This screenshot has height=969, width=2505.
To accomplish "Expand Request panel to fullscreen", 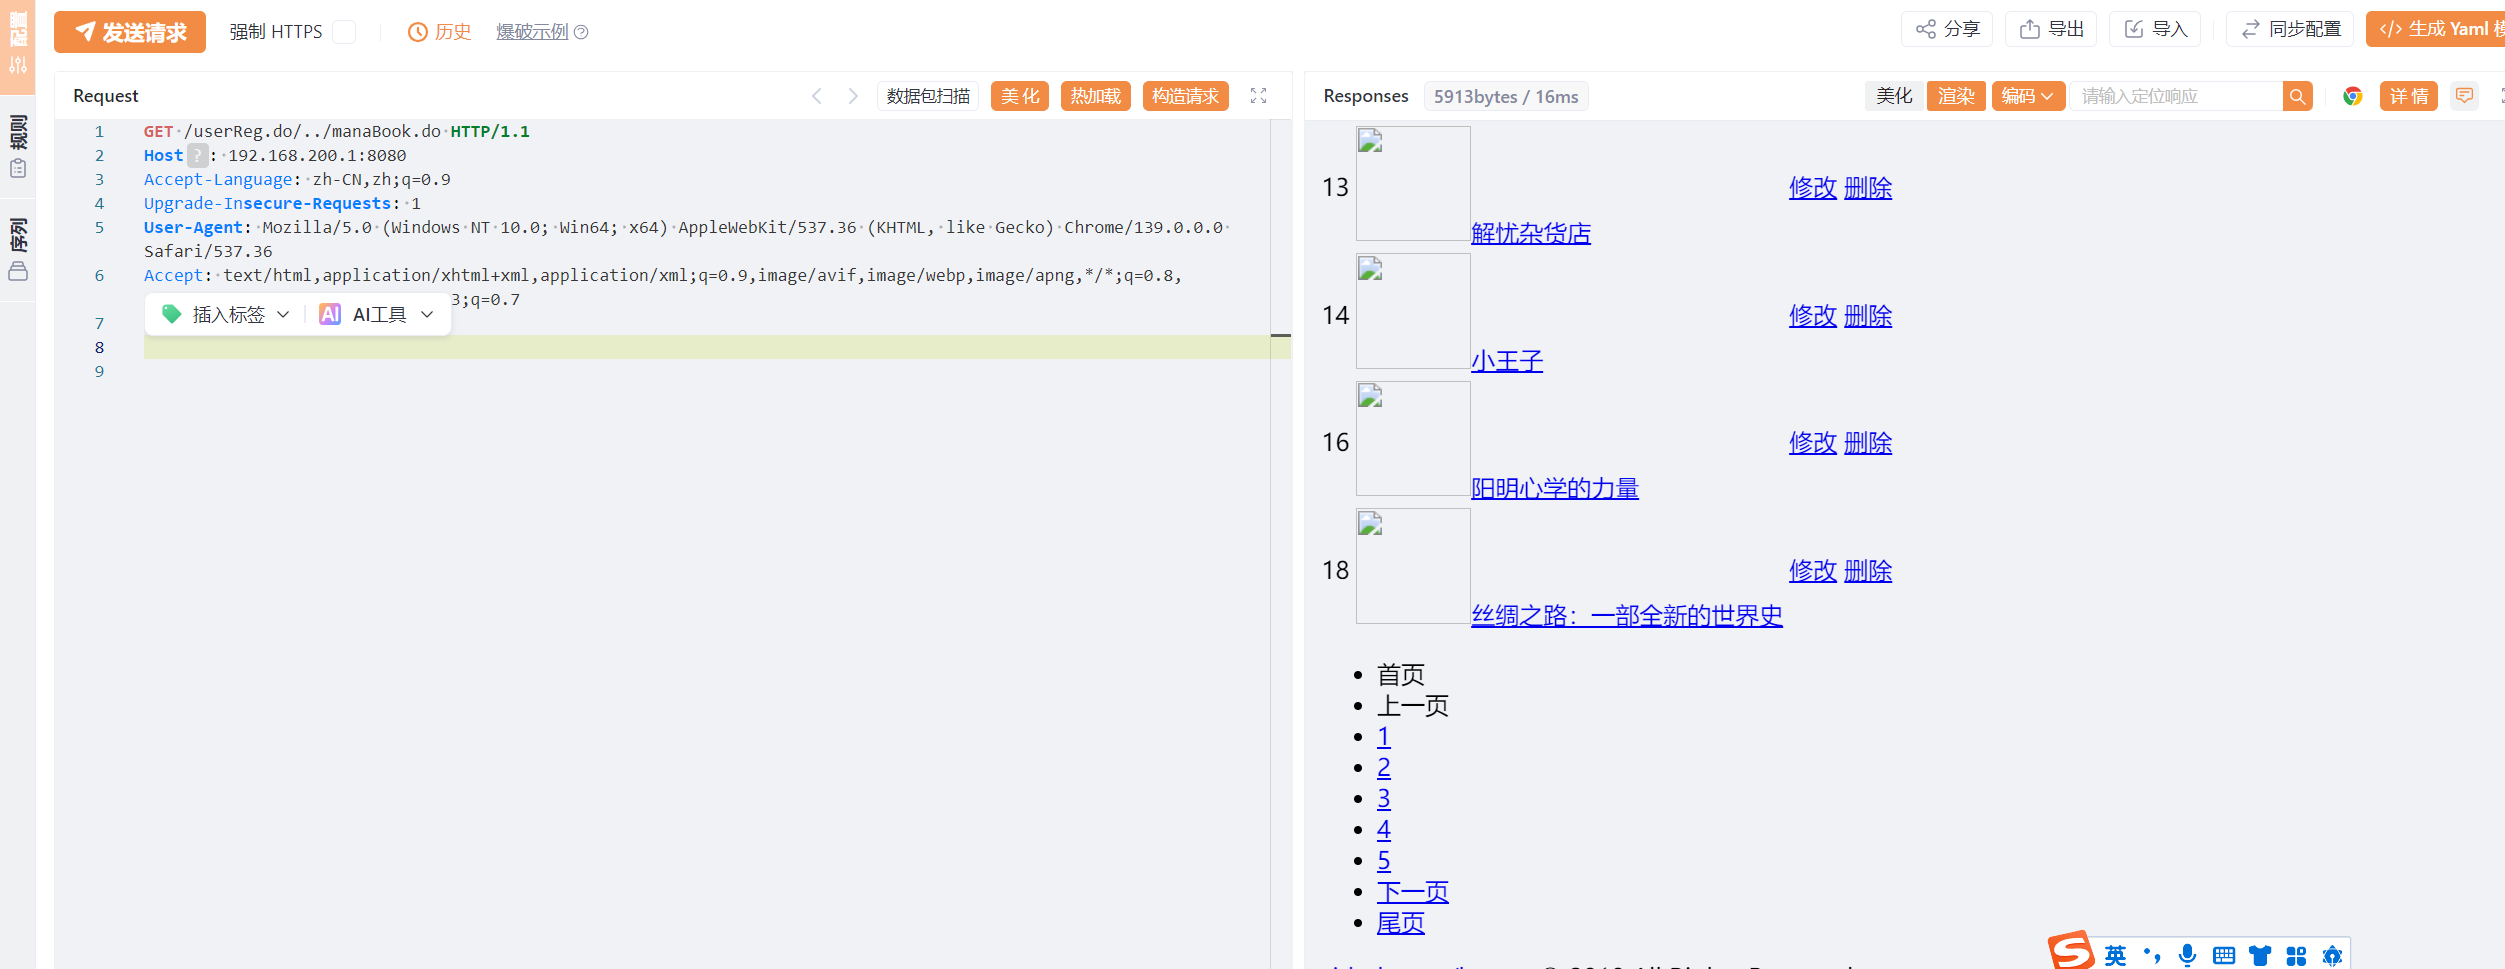I will pos(1258,96).
